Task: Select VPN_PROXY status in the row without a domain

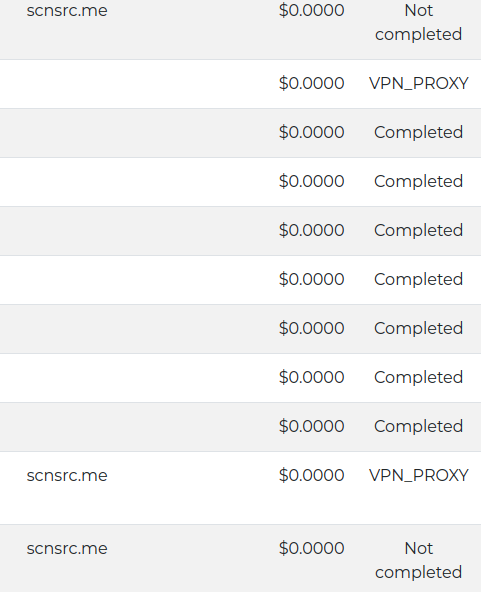Action: (418, 83)
